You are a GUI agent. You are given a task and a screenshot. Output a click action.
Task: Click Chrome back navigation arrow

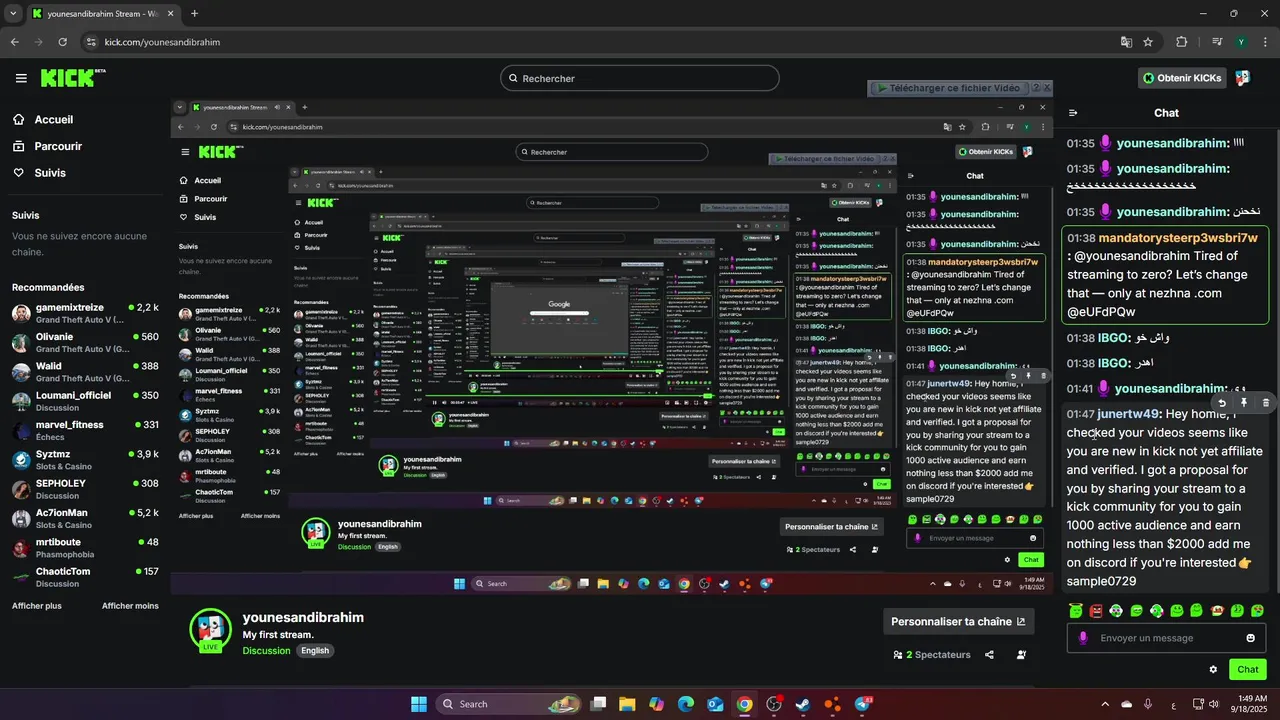14,42
